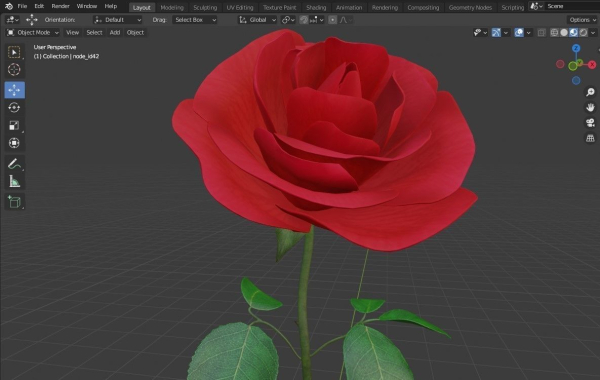Open the scene browse icon next to Scene
This screenshot has height=380, width=600.
(x=536, y=6)
